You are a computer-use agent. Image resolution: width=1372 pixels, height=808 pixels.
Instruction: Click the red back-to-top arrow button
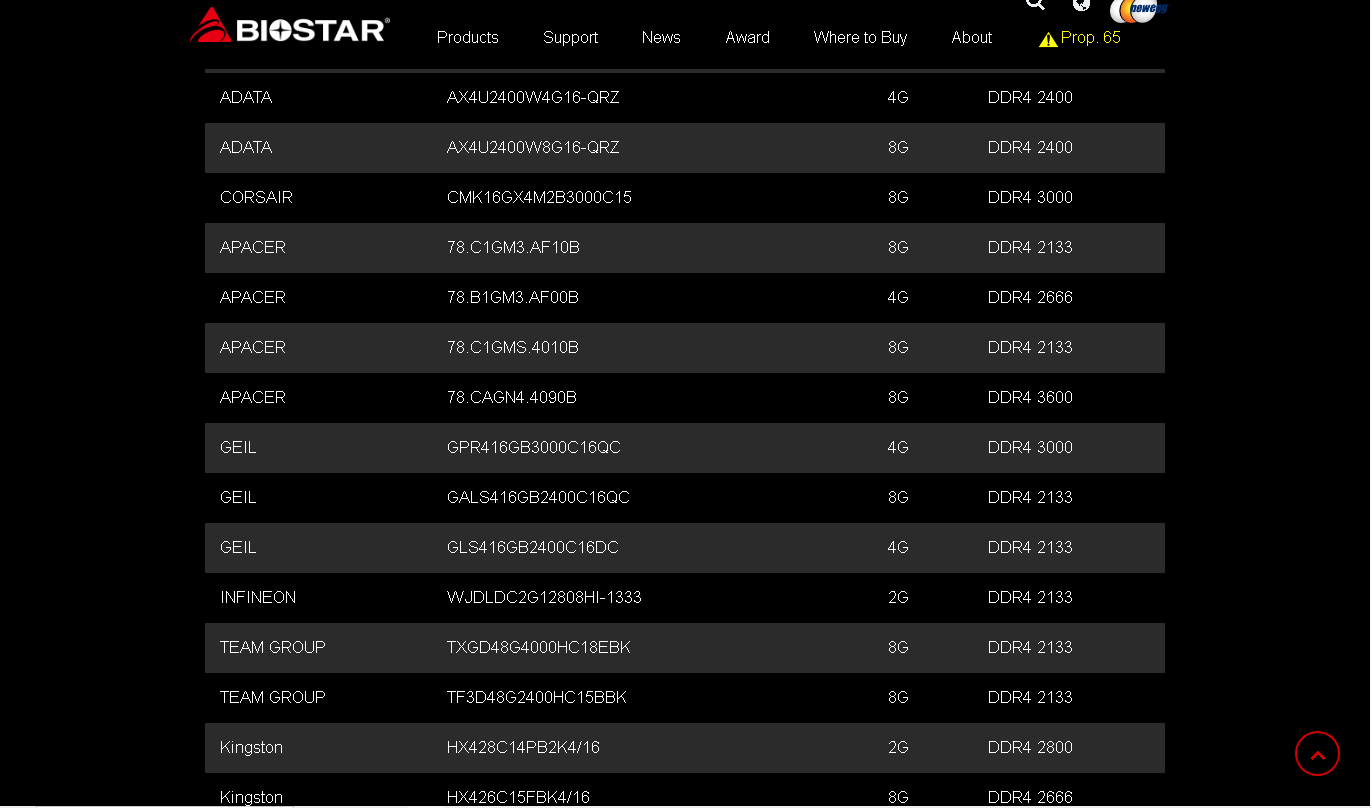[1317, 754]
